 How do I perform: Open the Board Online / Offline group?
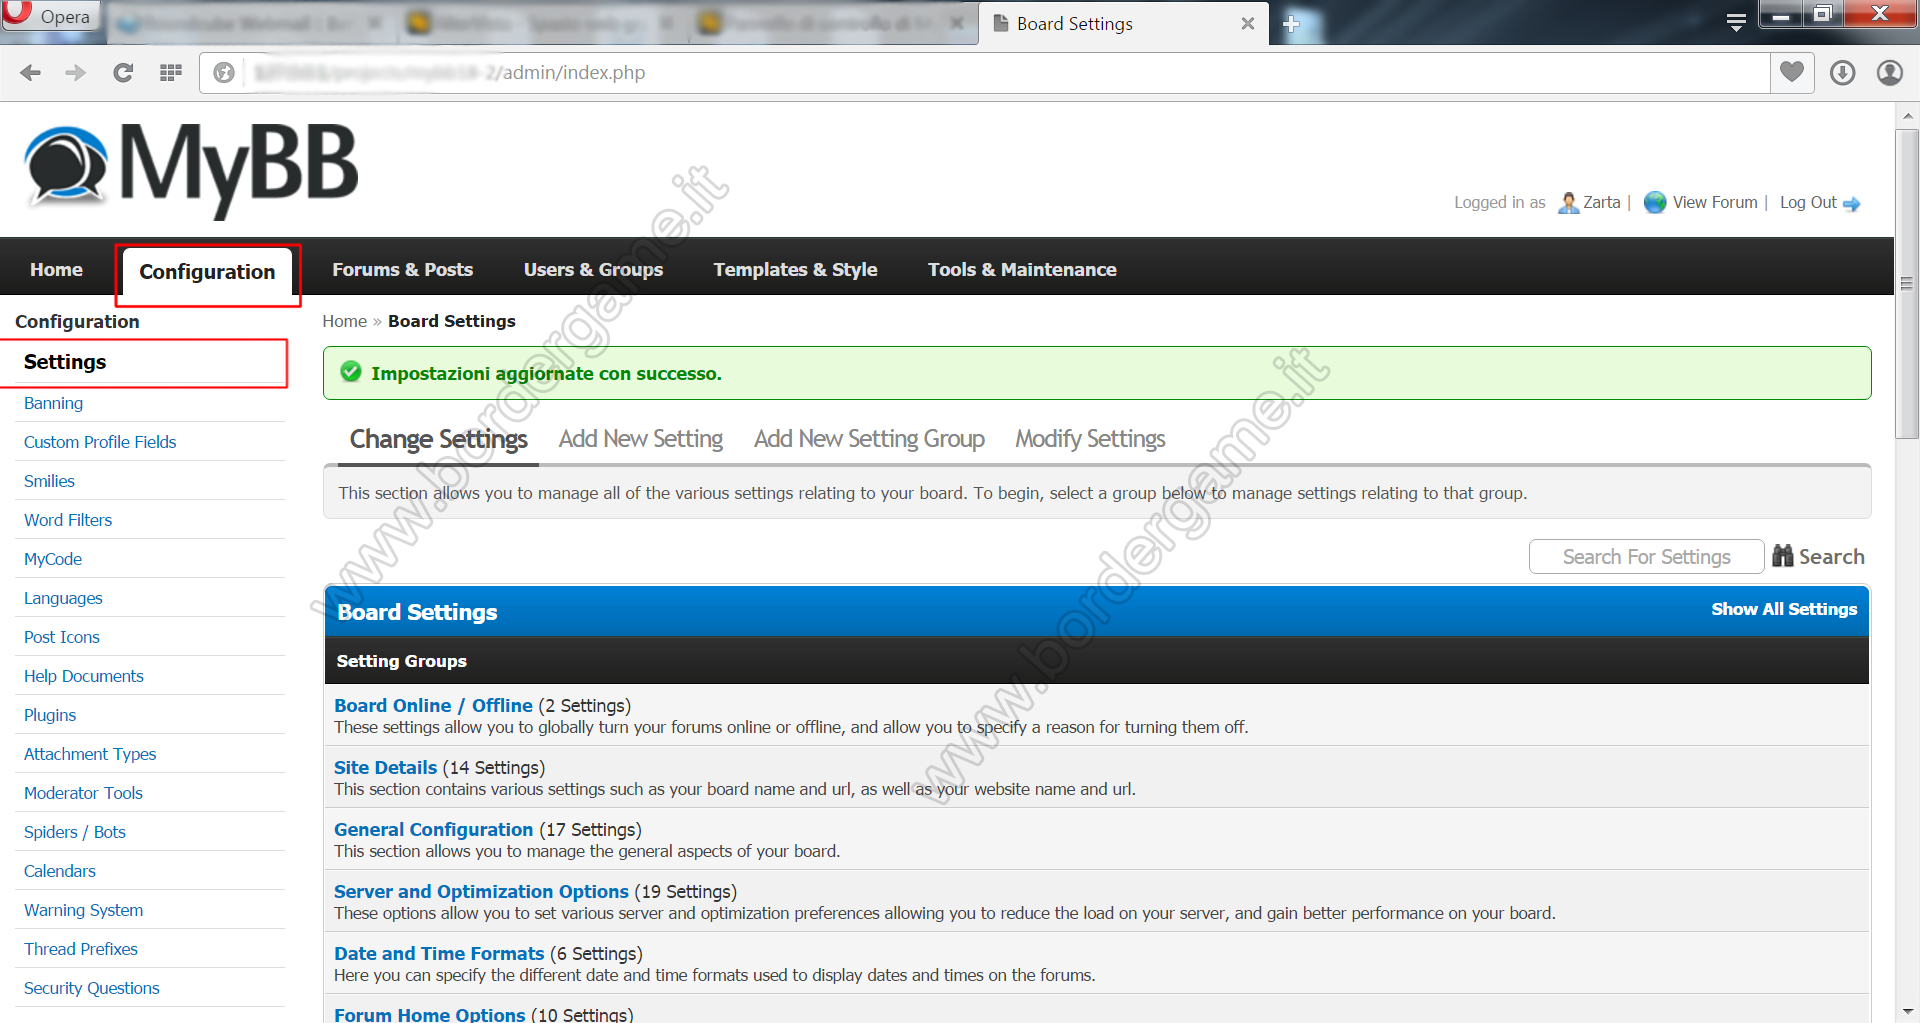pos(433,705)
